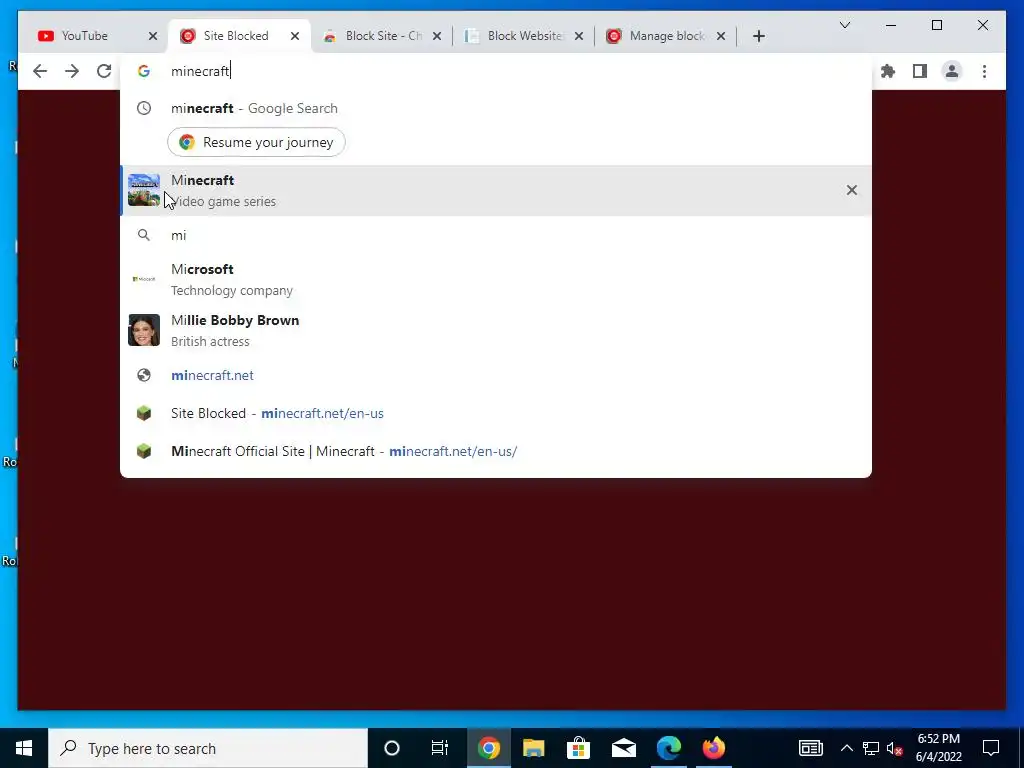The height and width of the screenshot is (768, 1024).
Task: Close the Manage block tab
Action: pyautogui.click(x=720, y=36)
